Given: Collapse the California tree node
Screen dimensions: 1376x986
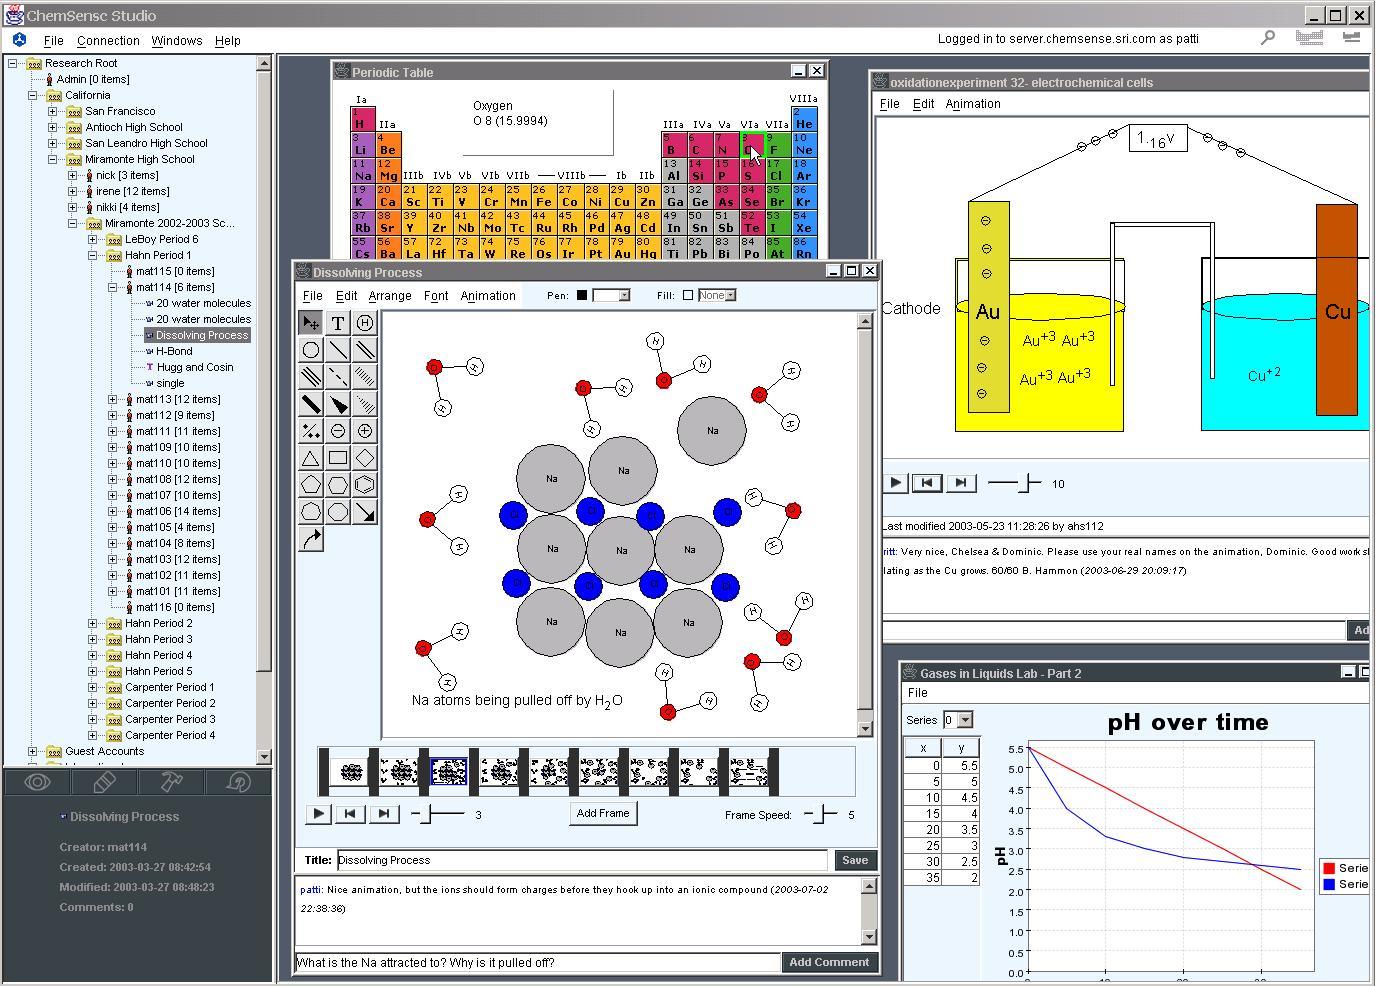Looking at the screenshot, I should [32, 95].
